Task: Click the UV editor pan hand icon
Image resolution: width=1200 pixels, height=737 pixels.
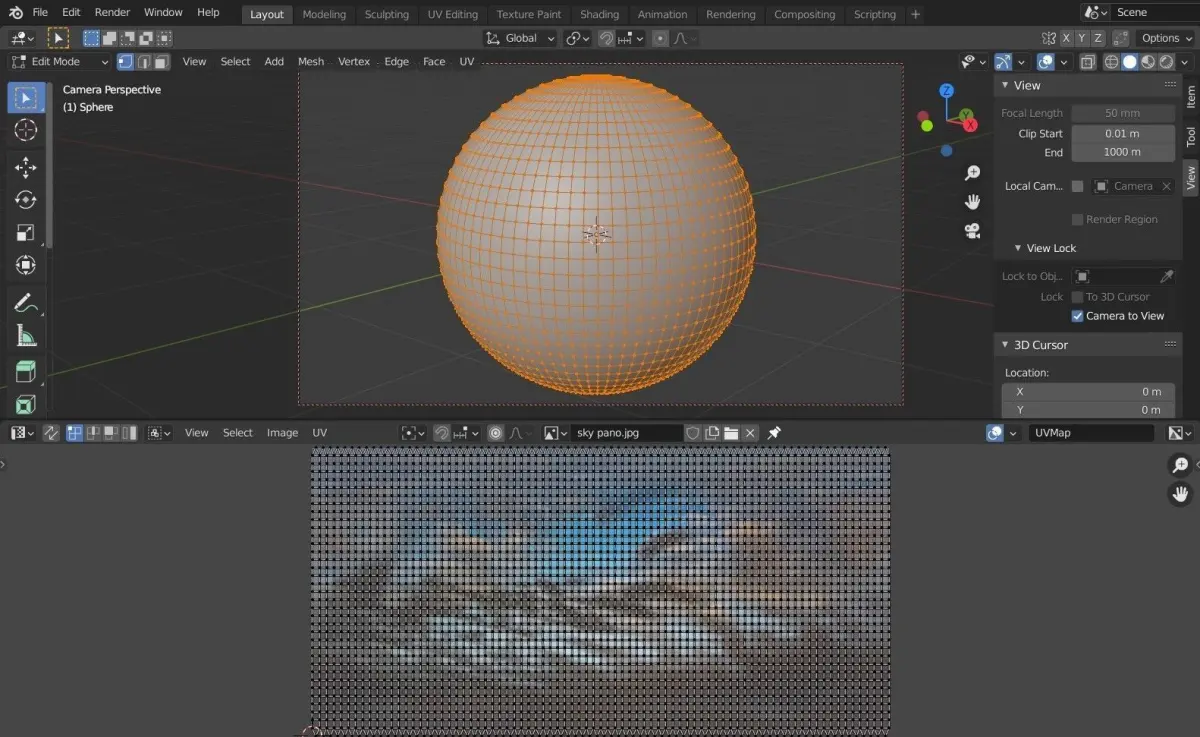Action: tap(1181, 494)
